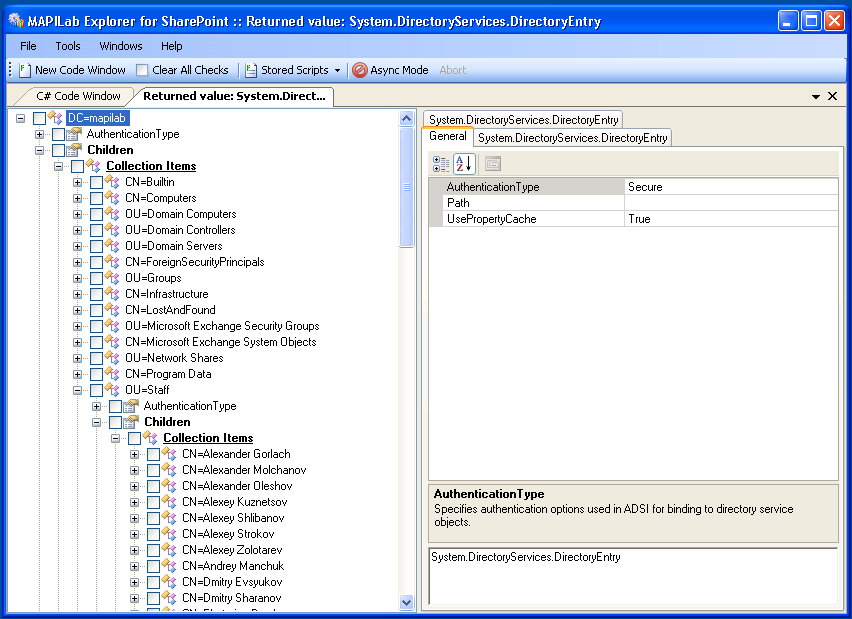Click the UsePropertyCache value True

731,219
